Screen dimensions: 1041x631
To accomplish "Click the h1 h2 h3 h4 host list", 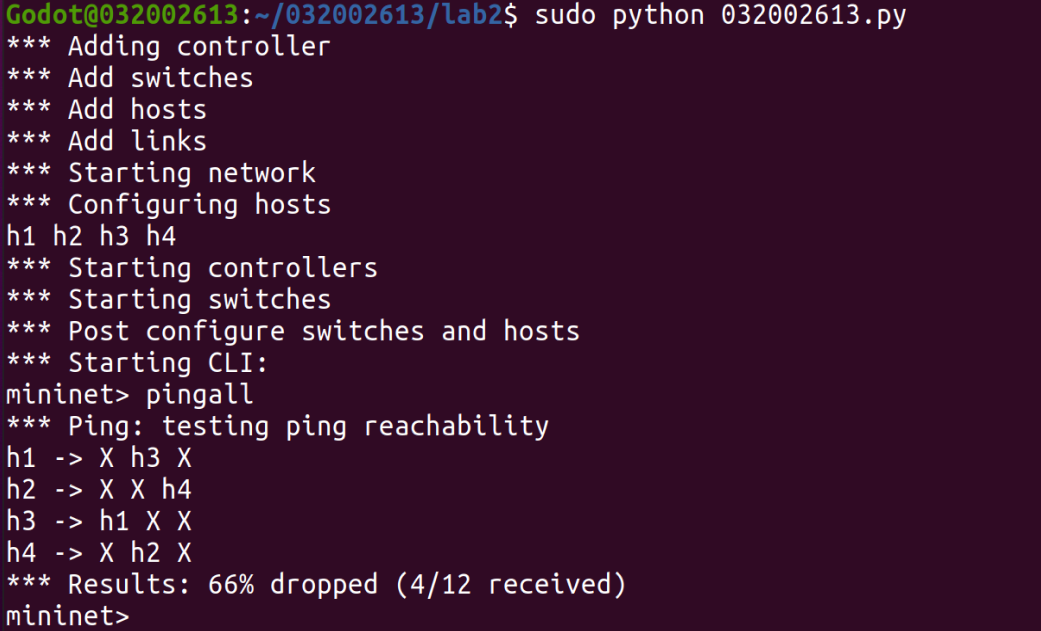I will (91, 236).
